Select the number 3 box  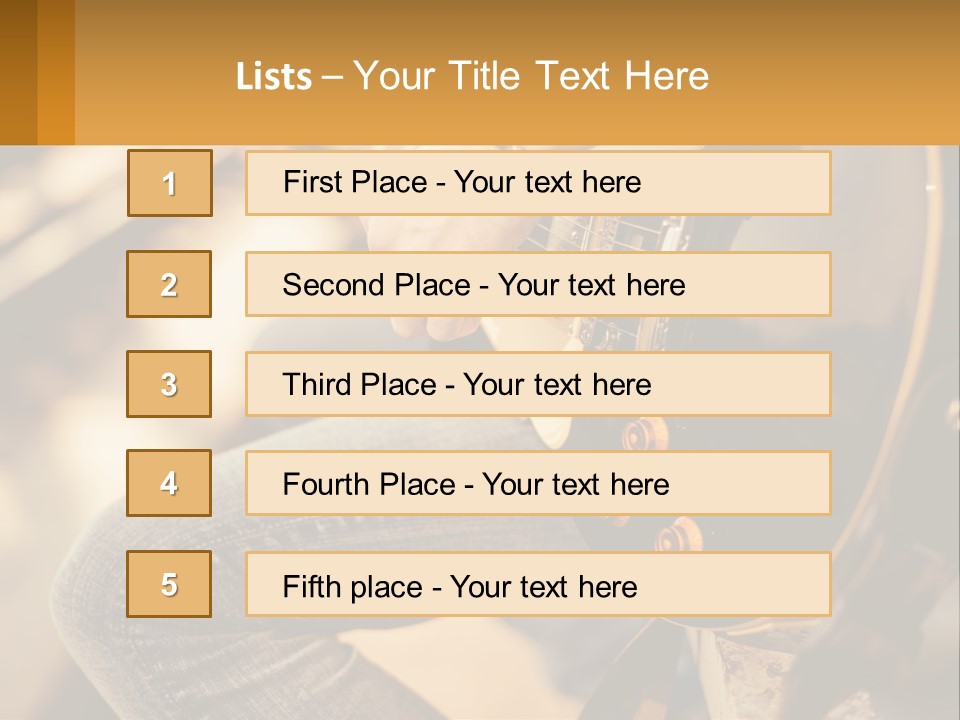169,384
